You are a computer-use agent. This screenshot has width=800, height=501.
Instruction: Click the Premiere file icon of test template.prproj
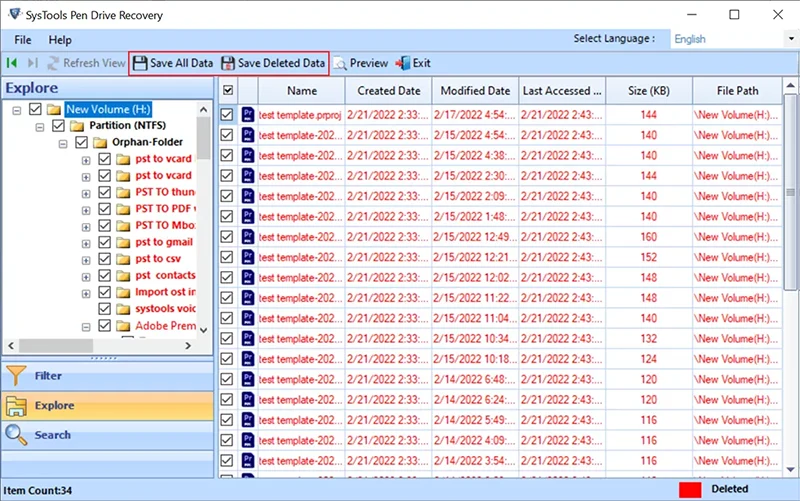(248, 114)
